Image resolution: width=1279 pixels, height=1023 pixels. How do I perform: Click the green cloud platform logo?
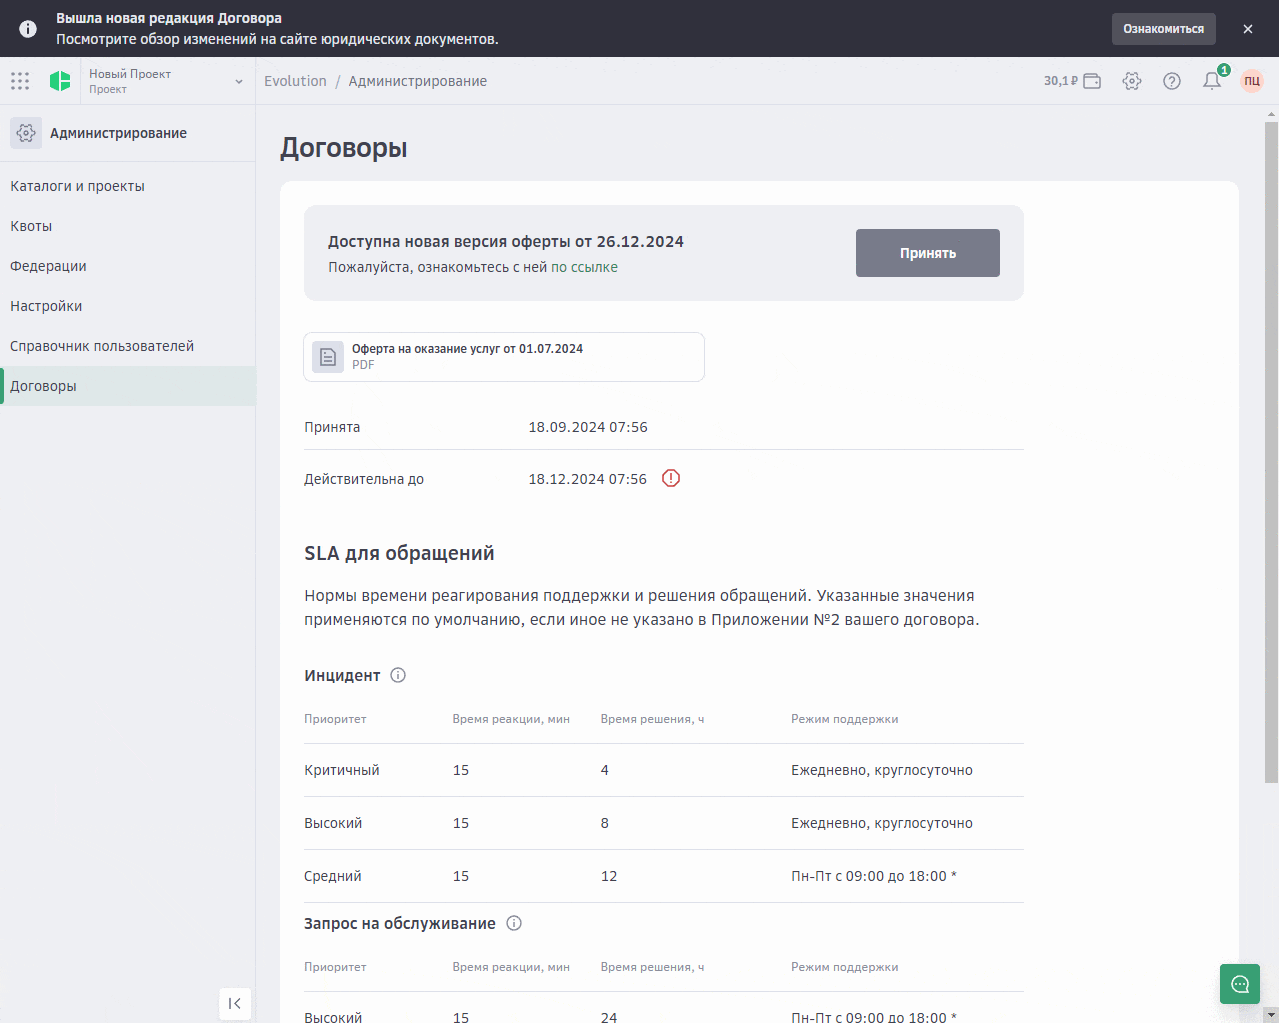(x=60, y=81)
